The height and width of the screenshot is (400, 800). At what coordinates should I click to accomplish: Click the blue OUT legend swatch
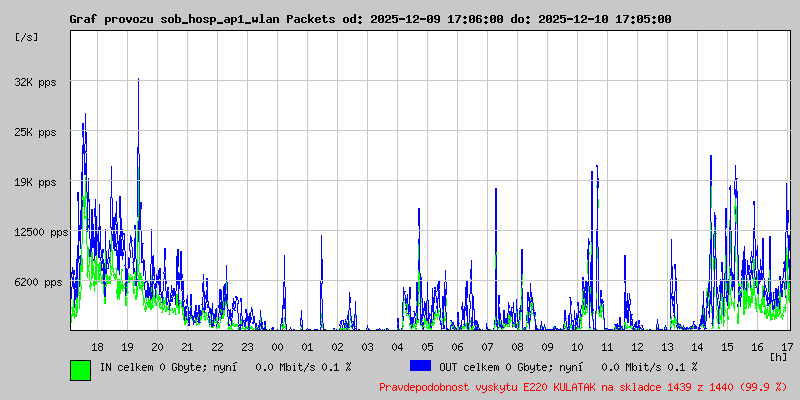point(420,366)
